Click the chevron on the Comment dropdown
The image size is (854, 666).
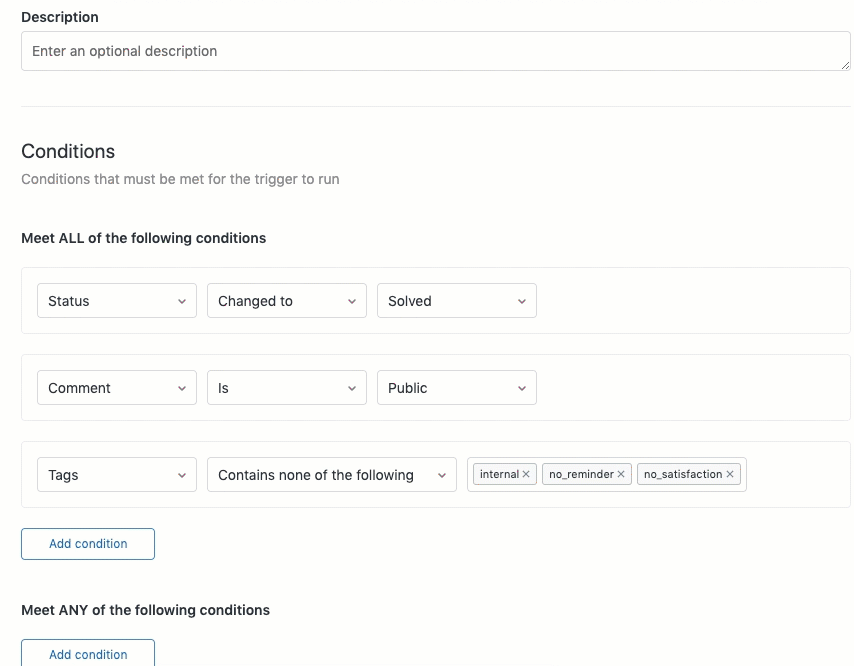pos(183,387)
